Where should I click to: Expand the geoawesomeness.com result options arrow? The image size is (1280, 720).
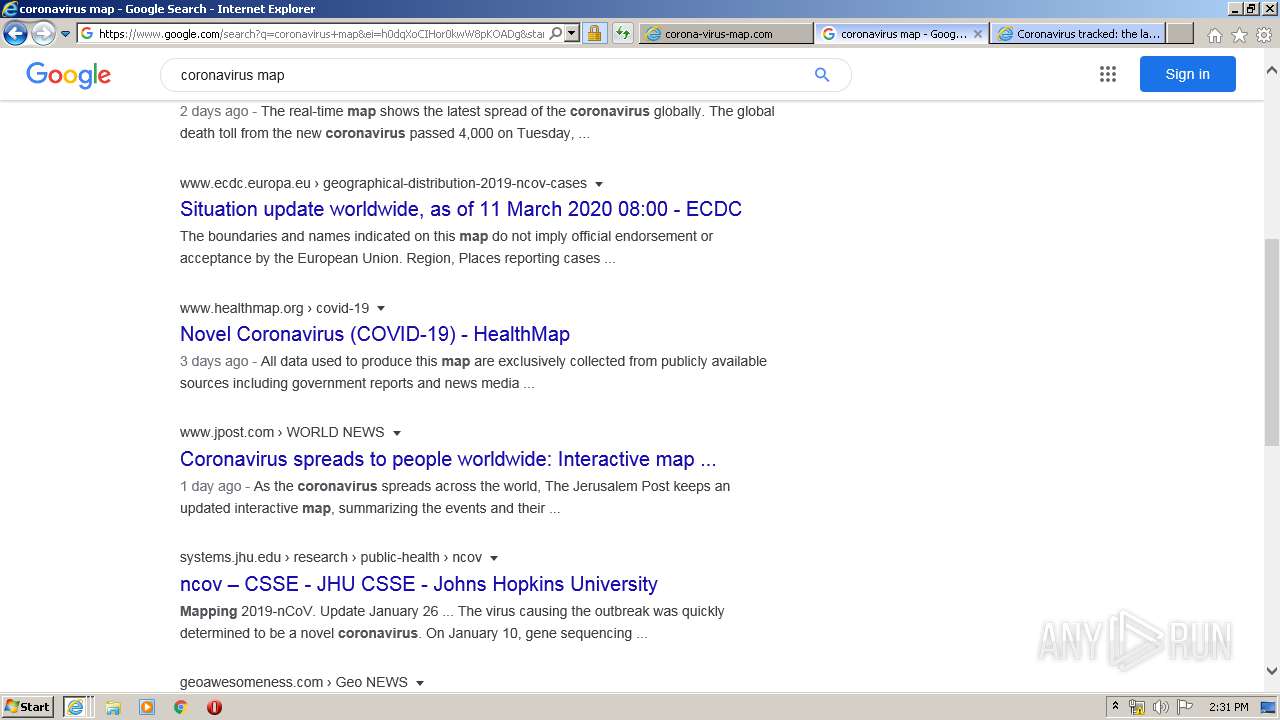[420, 683]
